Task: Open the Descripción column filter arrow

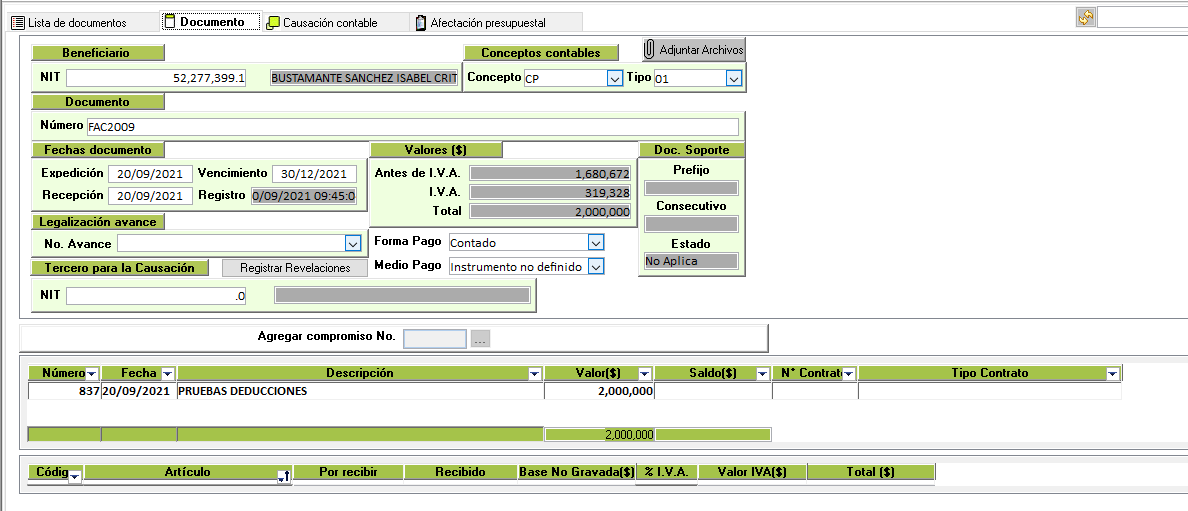Action: pyautogui.click(x=533, y=374)
